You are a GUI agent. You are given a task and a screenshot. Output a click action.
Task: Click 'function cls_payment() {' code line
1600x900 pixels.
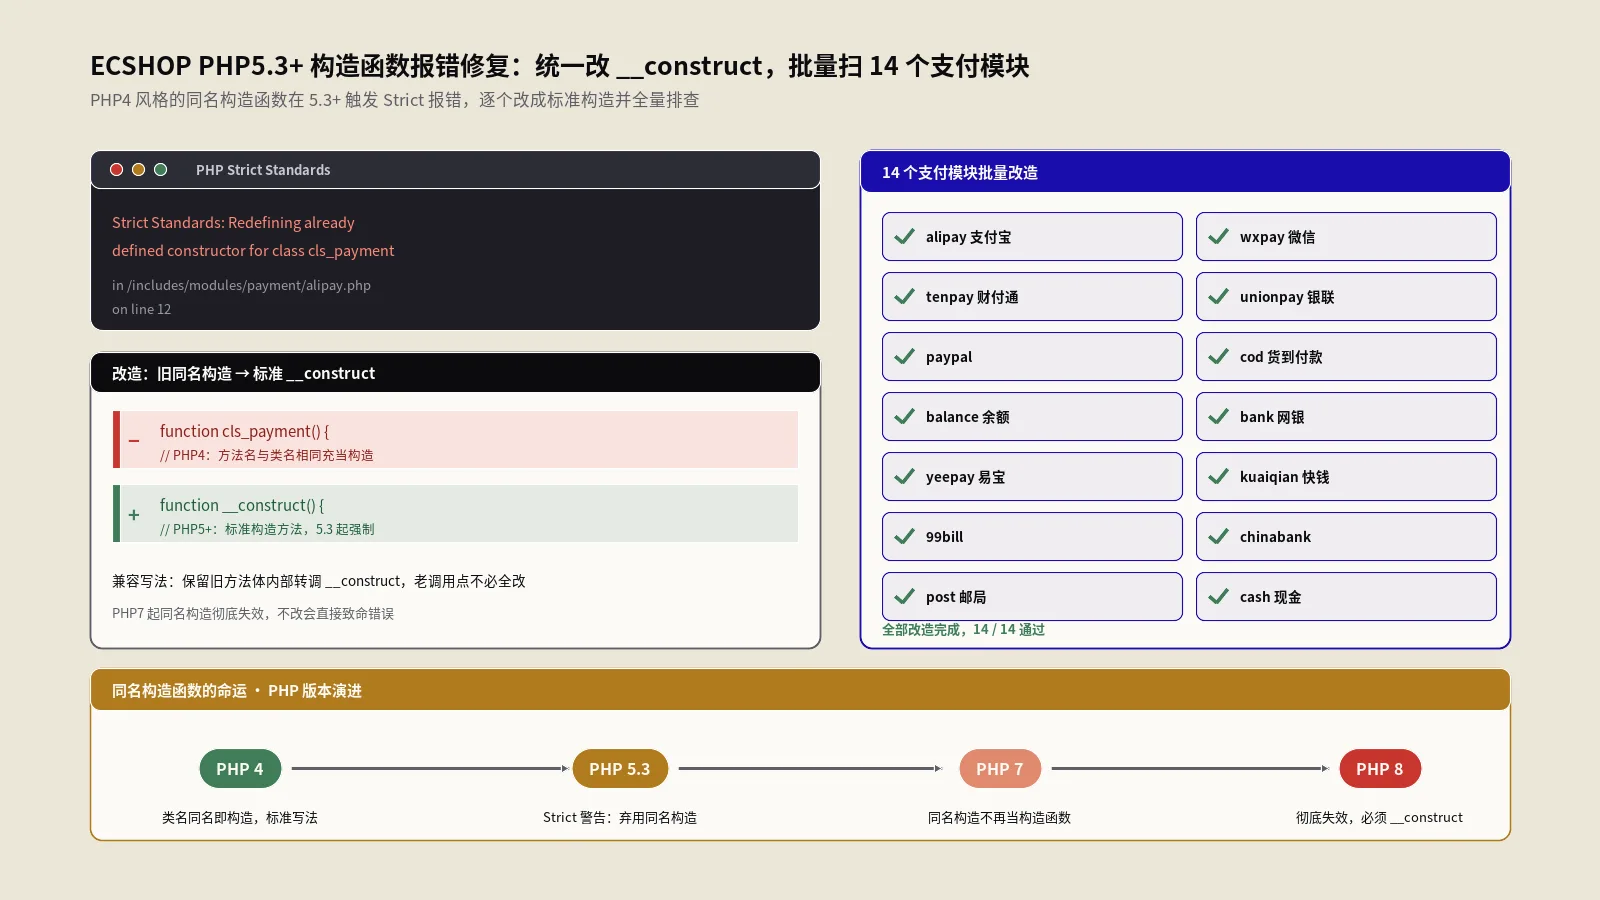click(x=244, y=431)
